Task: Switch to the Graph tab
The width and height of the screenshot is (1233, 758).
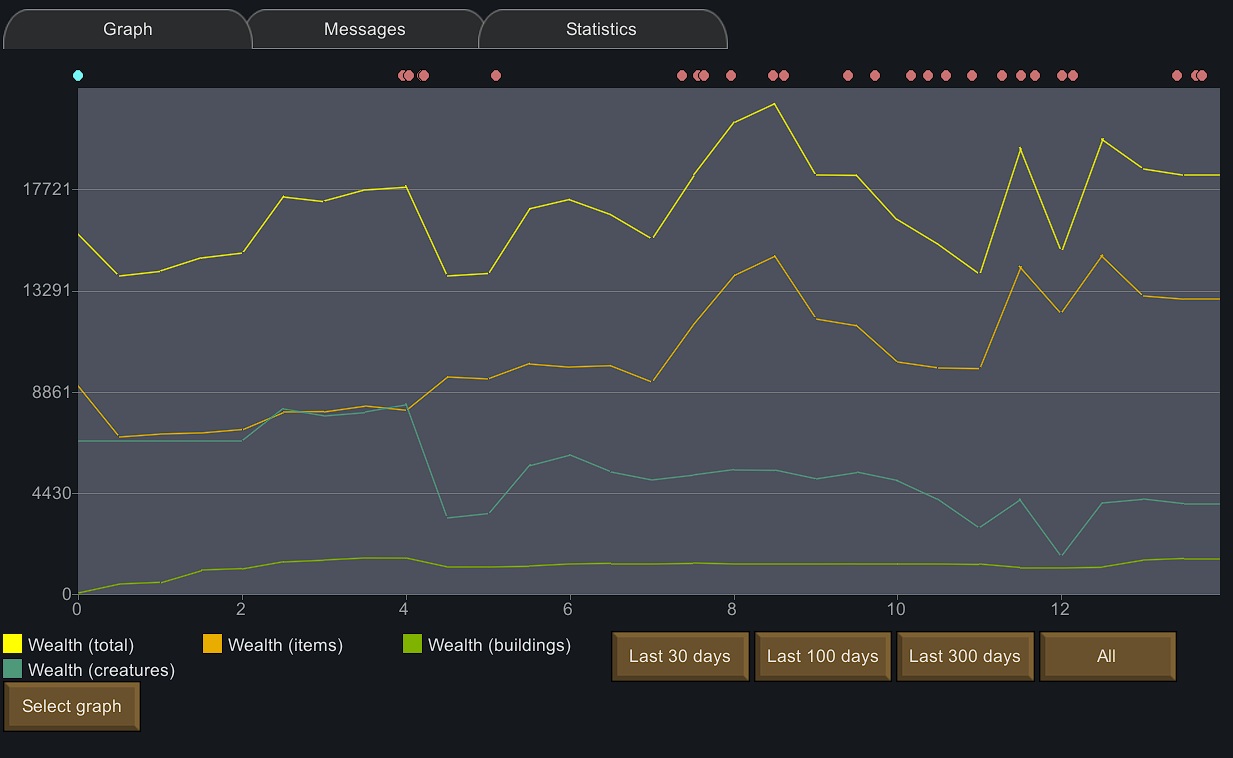Action: (128, 29)
